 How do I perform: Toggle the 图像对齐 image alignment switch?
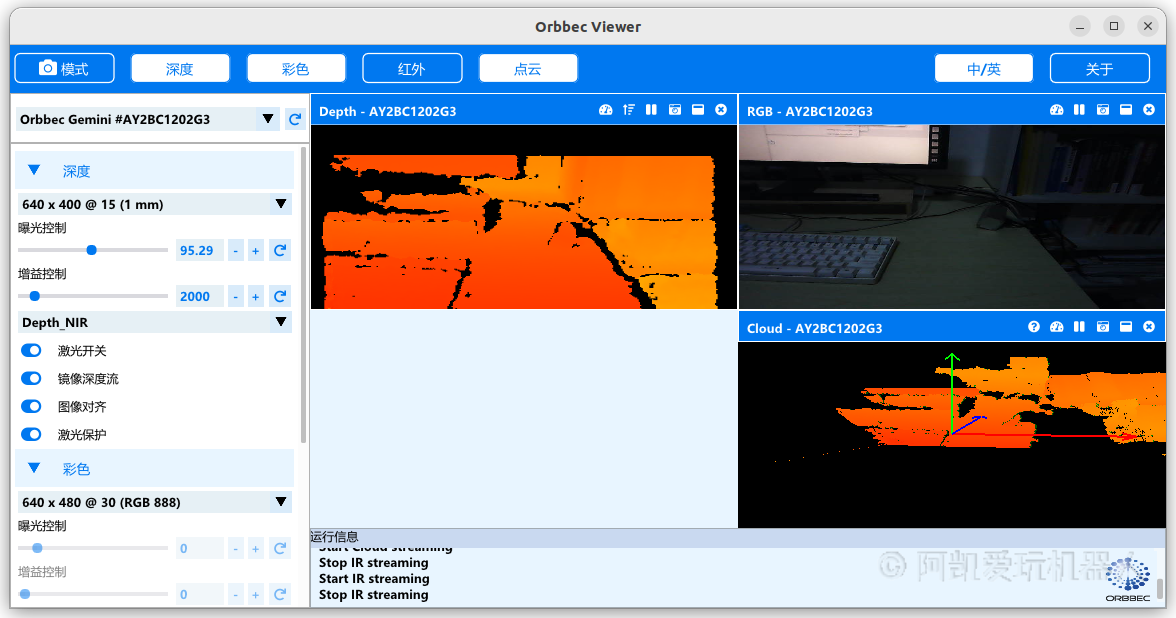32,406
